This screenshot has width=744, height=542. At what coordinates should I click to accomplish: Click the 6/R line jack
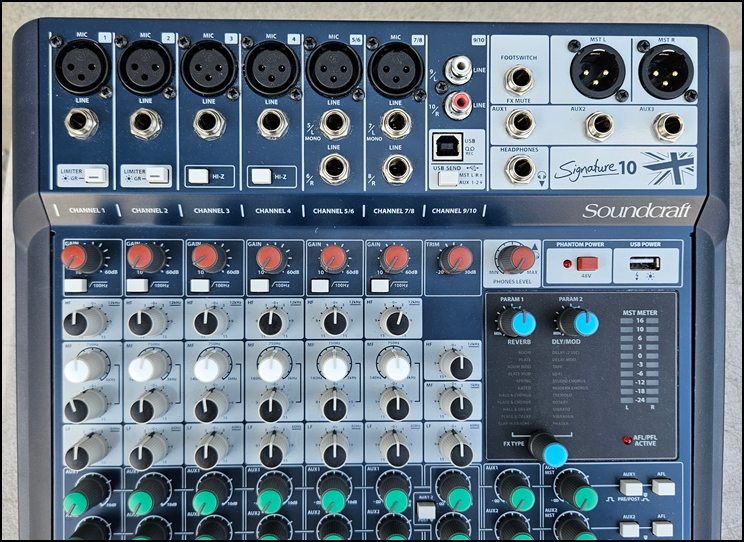pyautogui.click(x=335, y=169)
